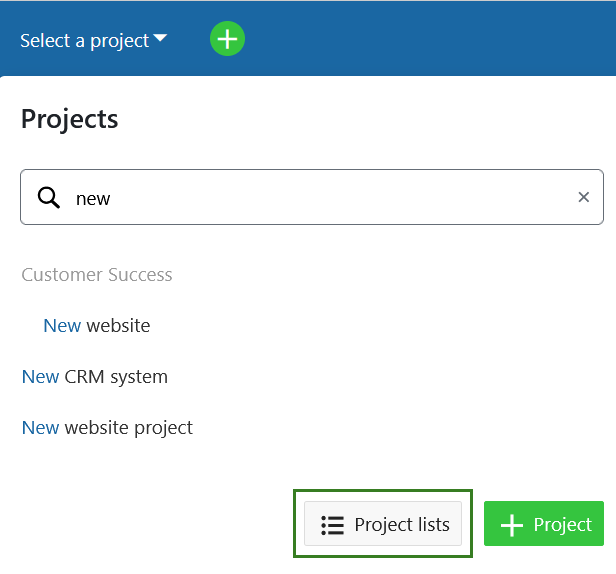The width and height of the screenshot is (616, 574).
Task: Click the green plus icon in header
Action: pos(227,39)
